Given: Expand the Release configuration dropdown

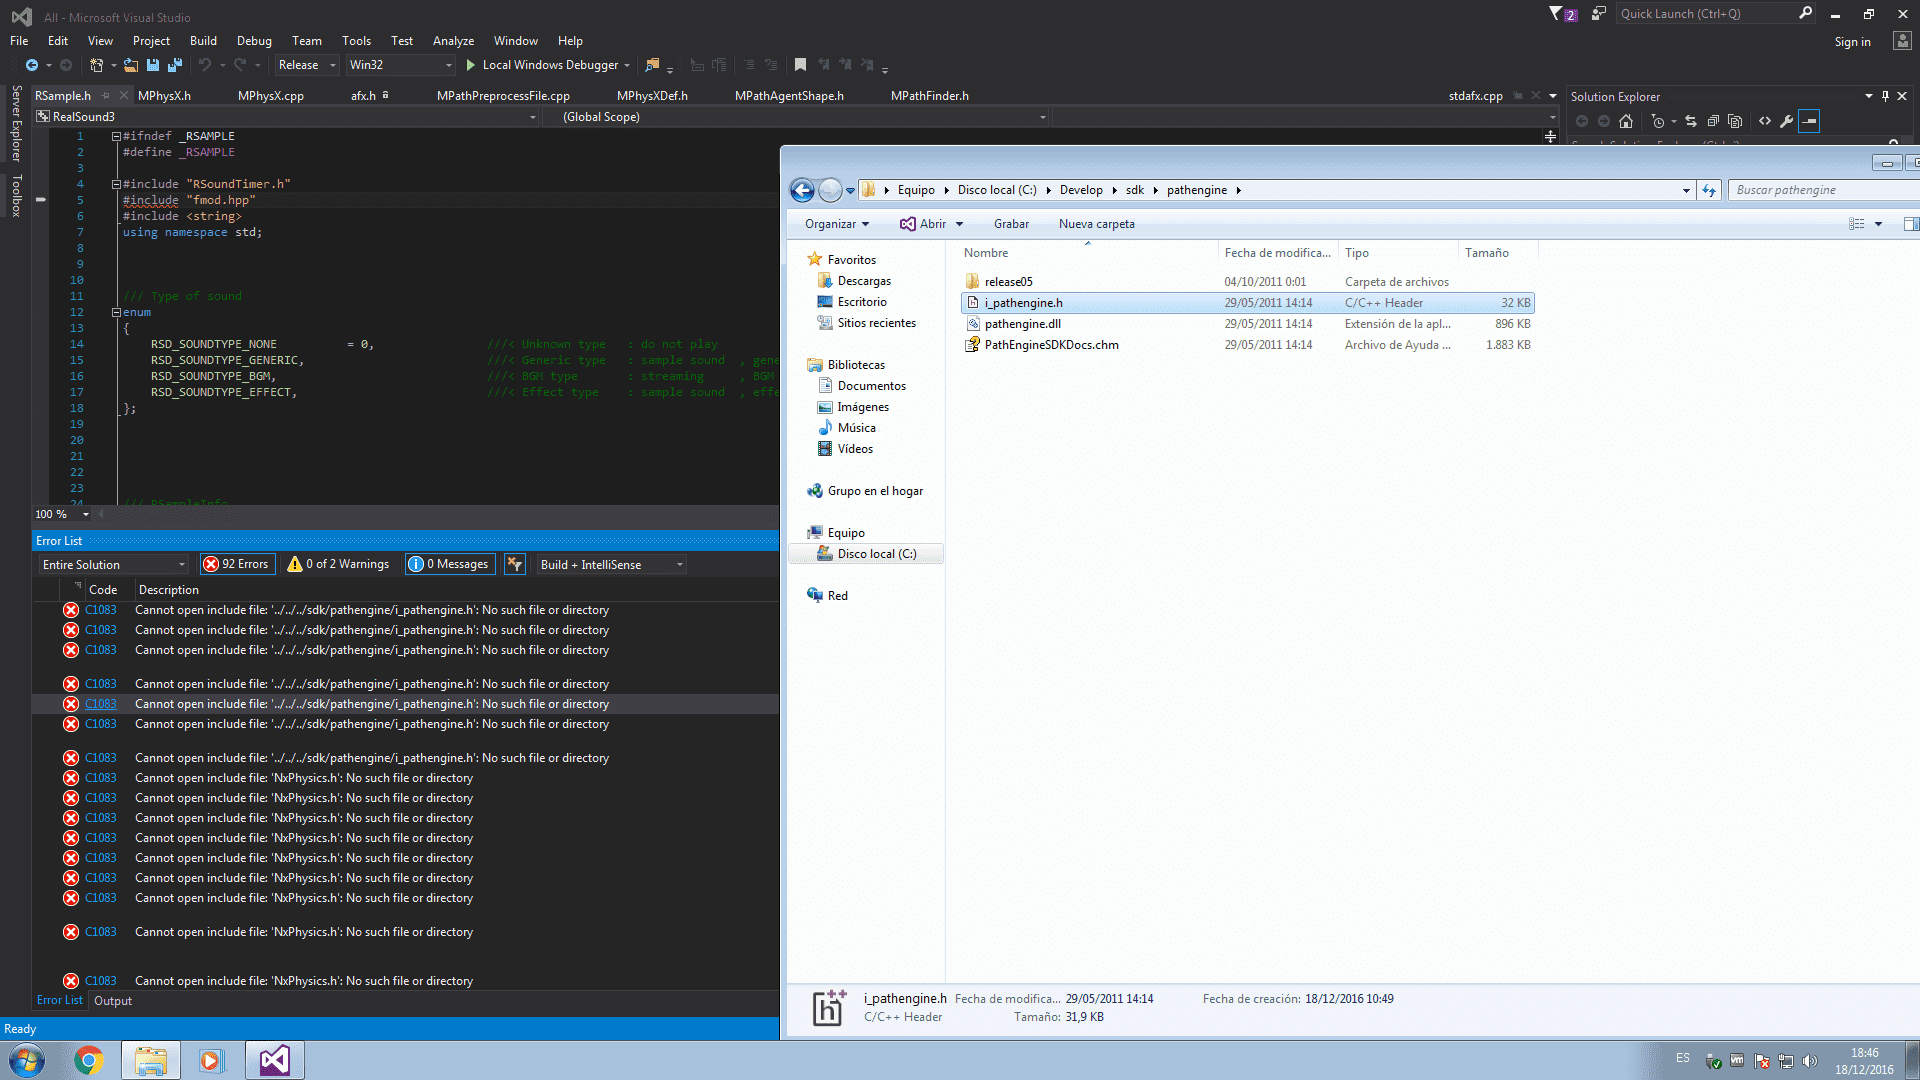Looking at the screenshot, I should tap(330, 65).
